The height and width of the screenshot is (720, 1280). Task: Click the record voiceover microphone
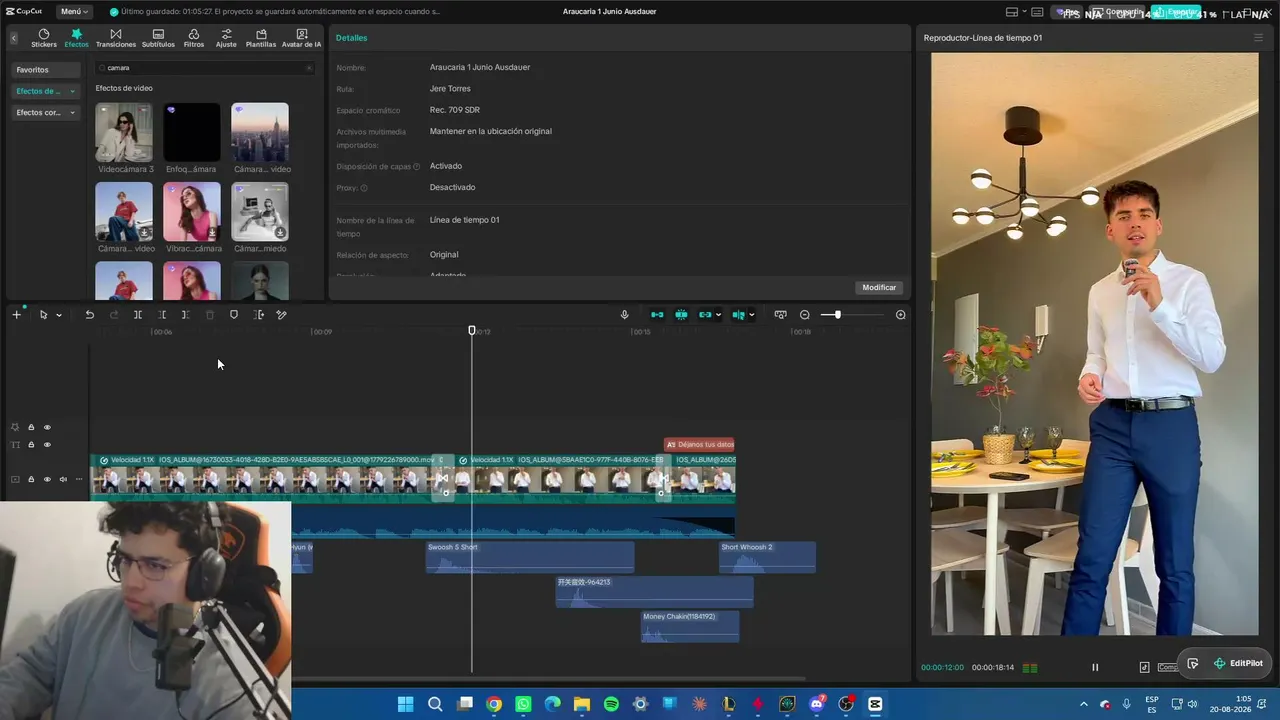[625, 315]
